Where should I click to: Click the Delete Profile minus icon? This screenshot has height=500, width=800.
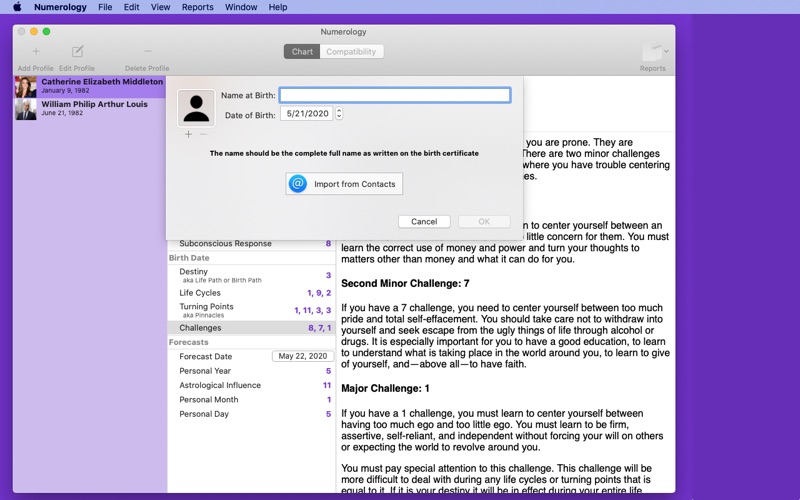click(x=147, y=51)
